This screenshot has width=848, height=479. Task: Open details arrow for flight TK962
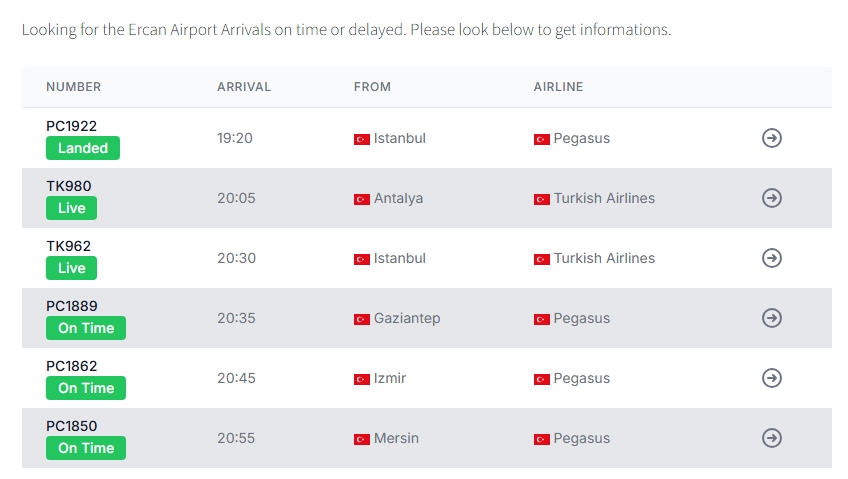[772, 258]
